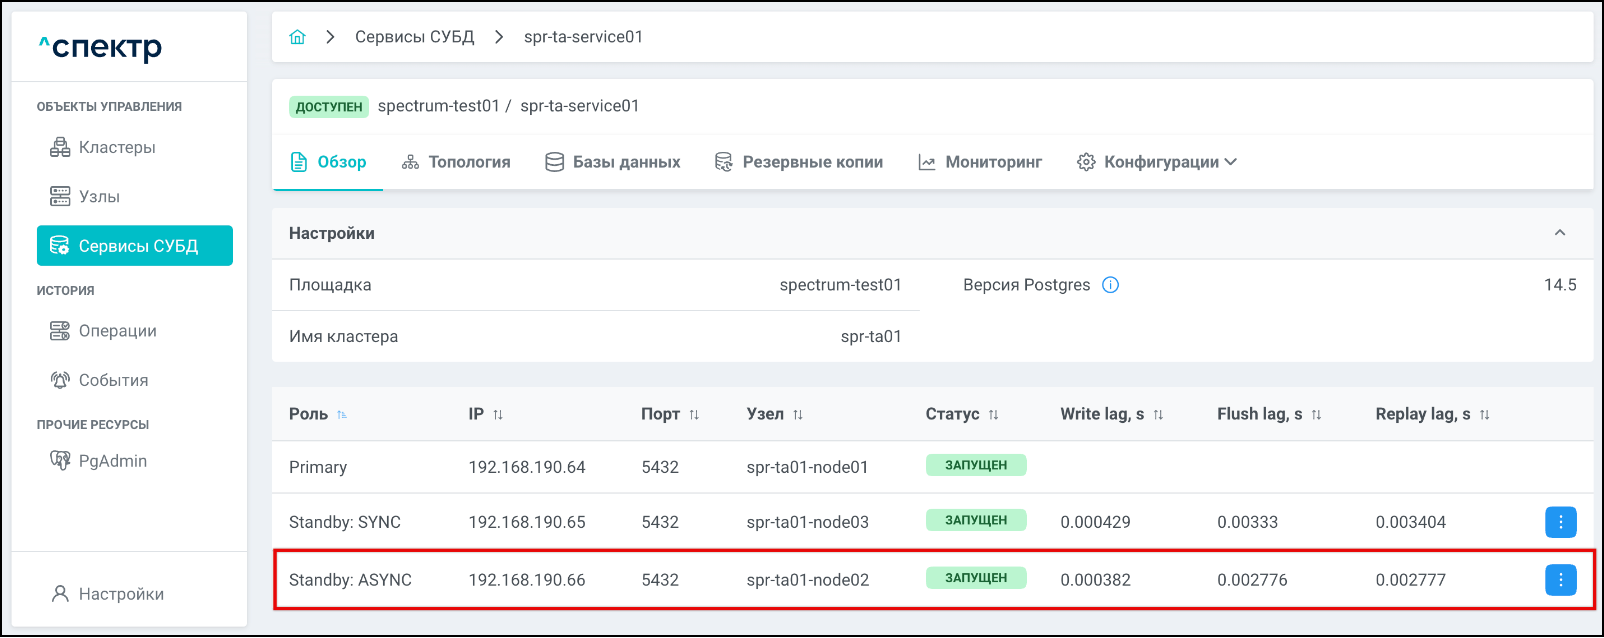Screen dimensions: 1604x638
Task: Sort by Статус column icon
Action: [x=993, y=415]
